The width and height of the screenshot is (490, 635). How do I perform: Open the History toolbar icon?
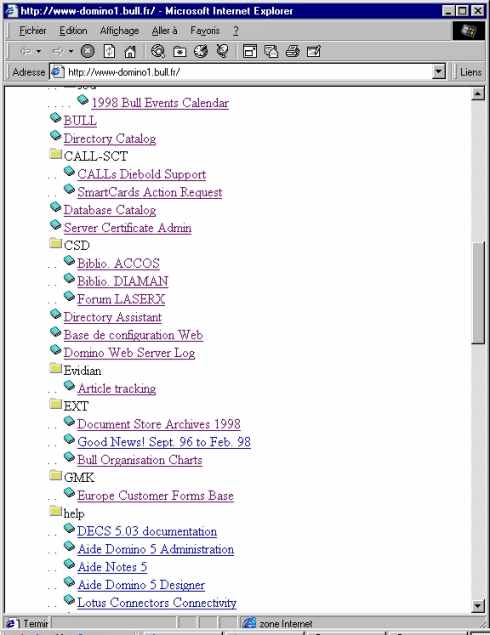201,51
